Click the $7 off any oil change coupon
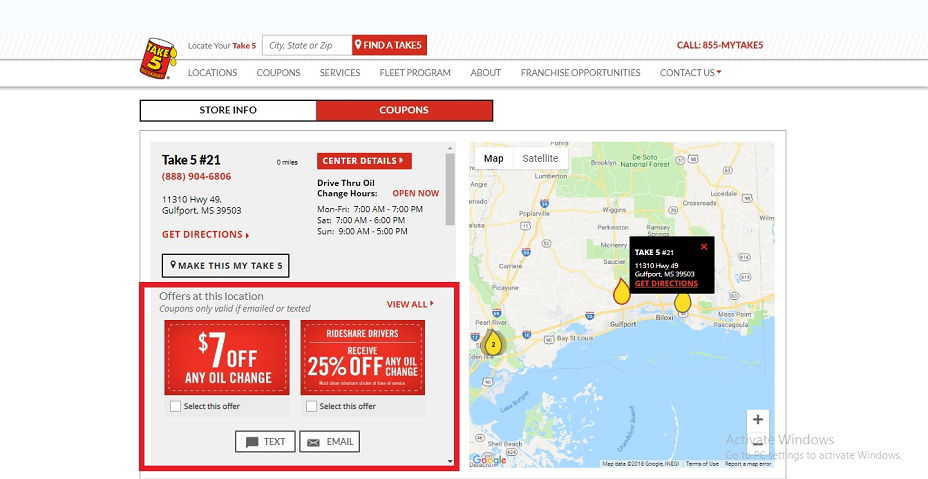This screenshot has width=928, height=479. [x=227, y=358]
